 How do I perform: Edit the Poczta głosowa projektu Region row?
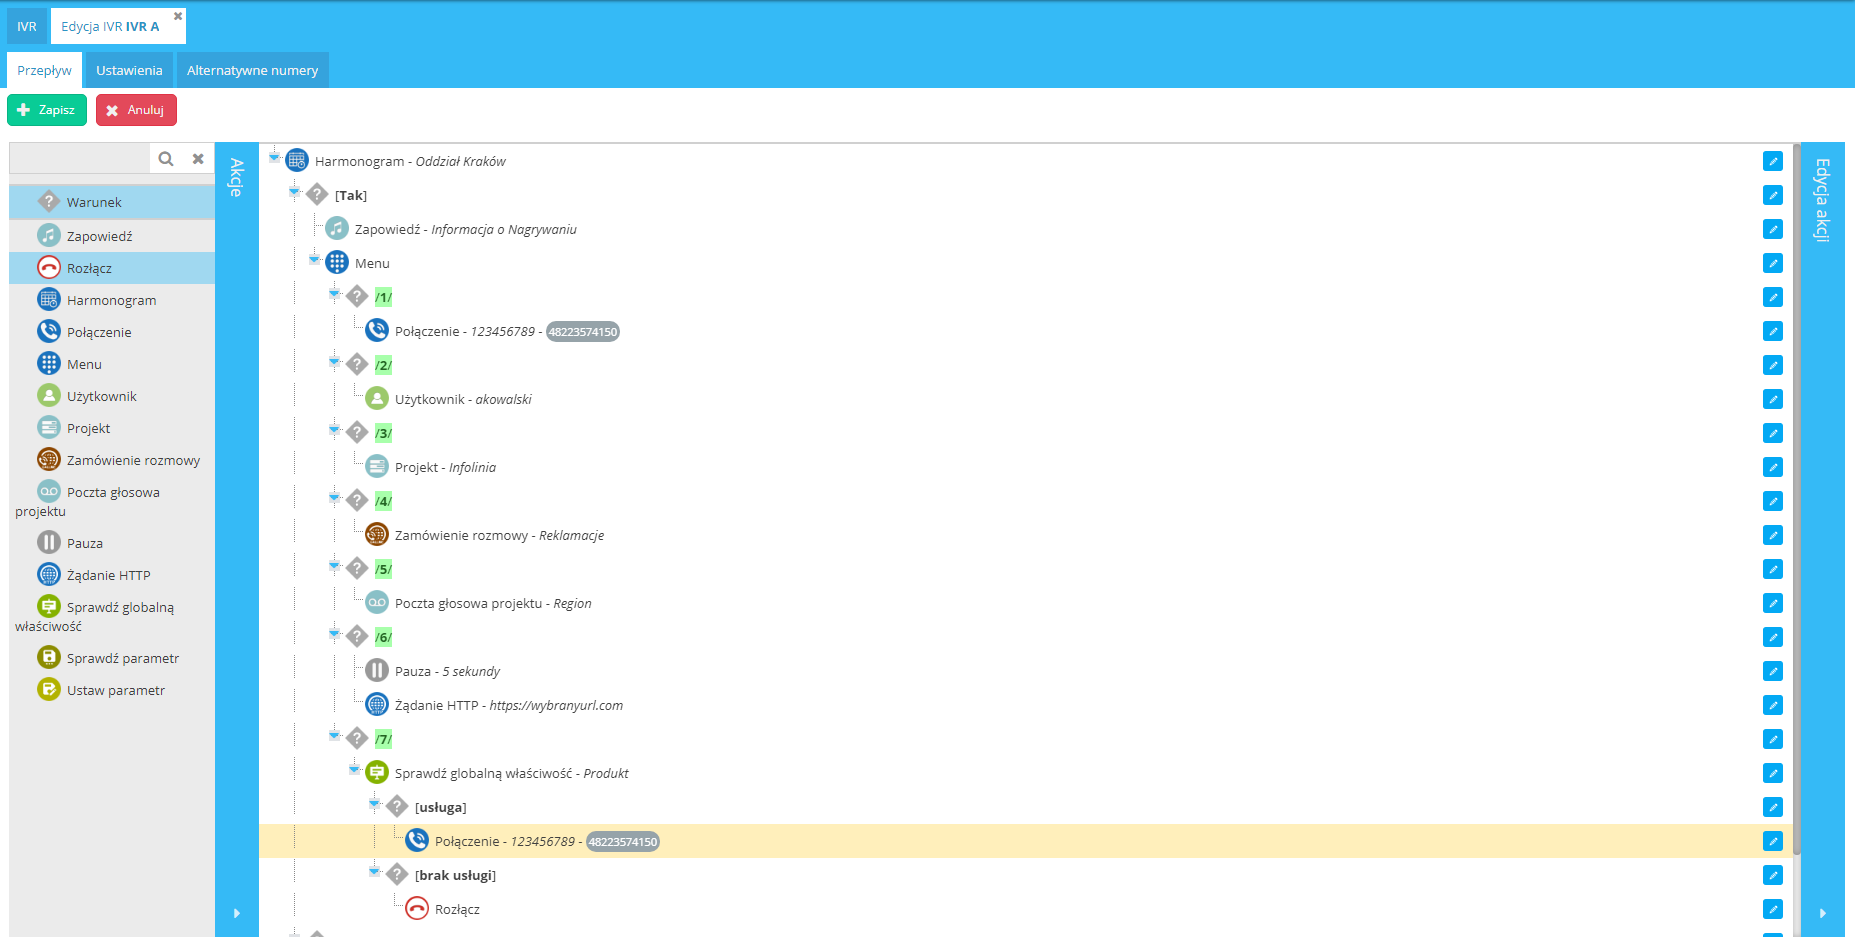point(1773,603)
